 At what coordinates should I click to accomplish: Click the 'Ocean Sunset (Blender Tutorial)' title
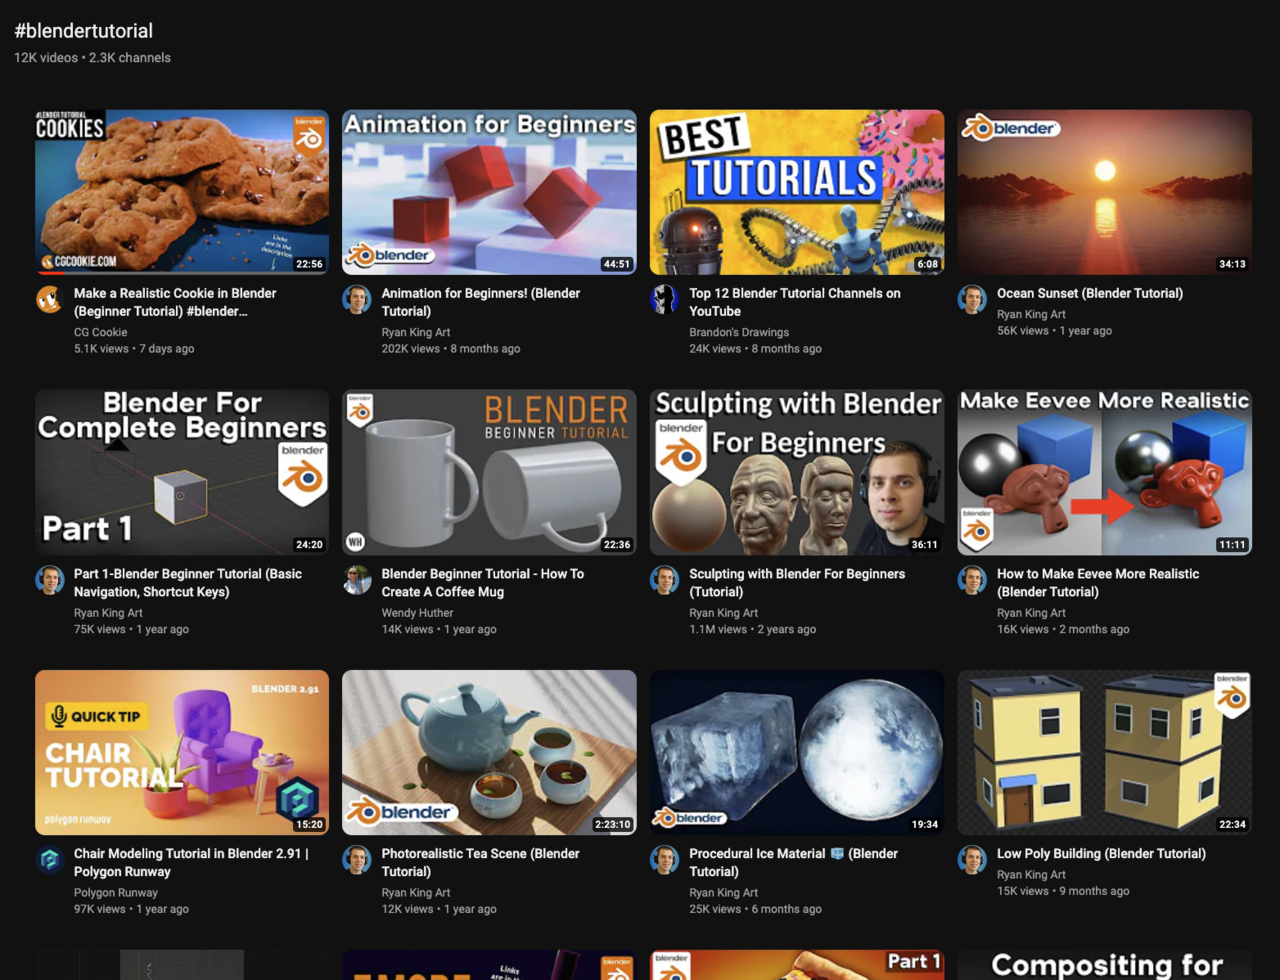point(1090,293)
